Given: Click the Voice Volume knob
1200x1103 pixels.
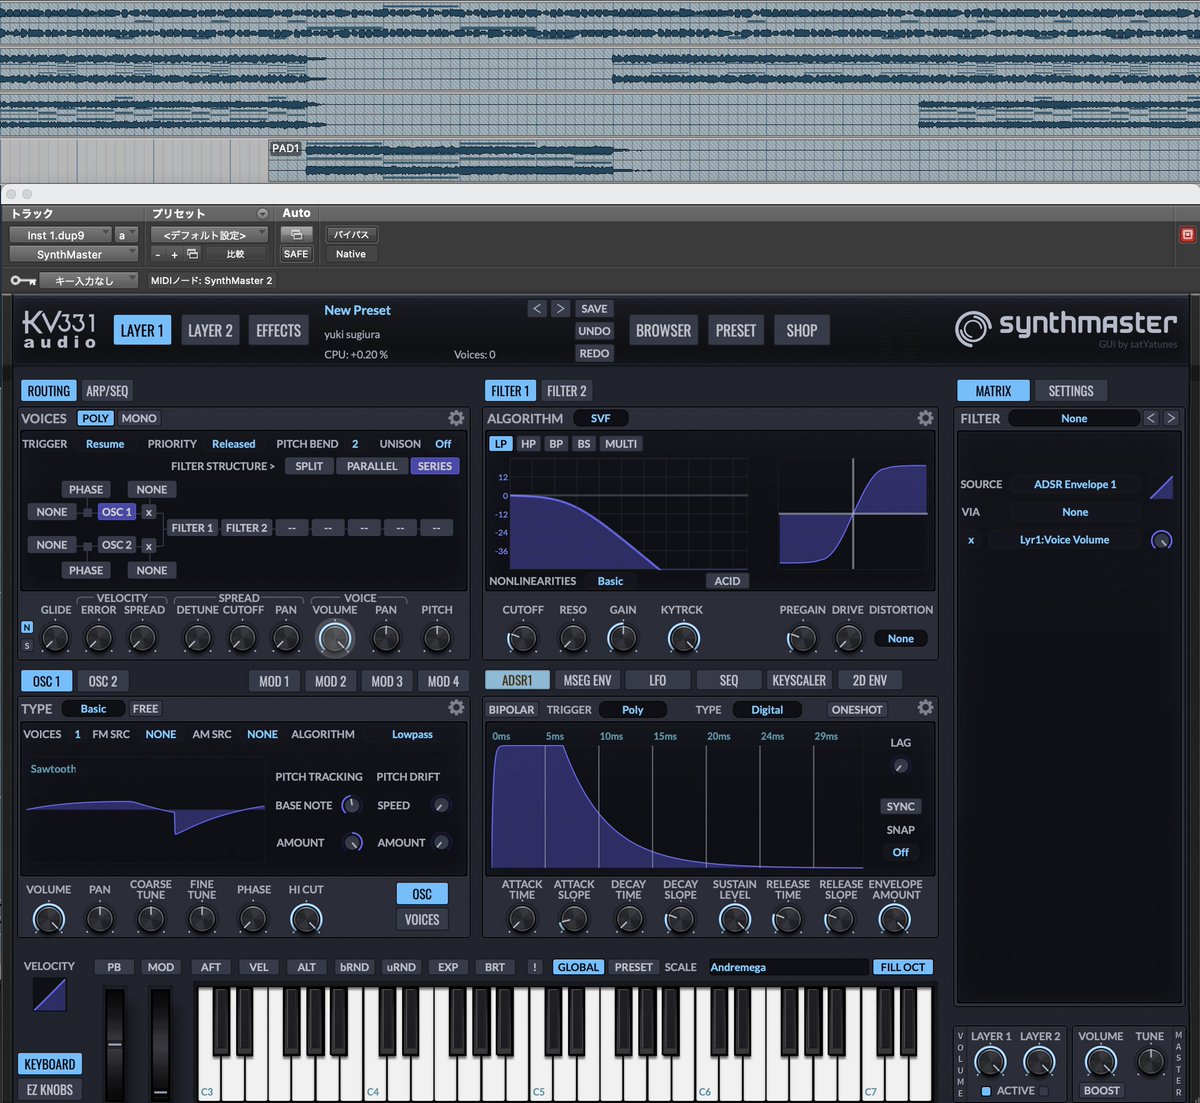Looking at the screenshot, I should click(334, 638).
